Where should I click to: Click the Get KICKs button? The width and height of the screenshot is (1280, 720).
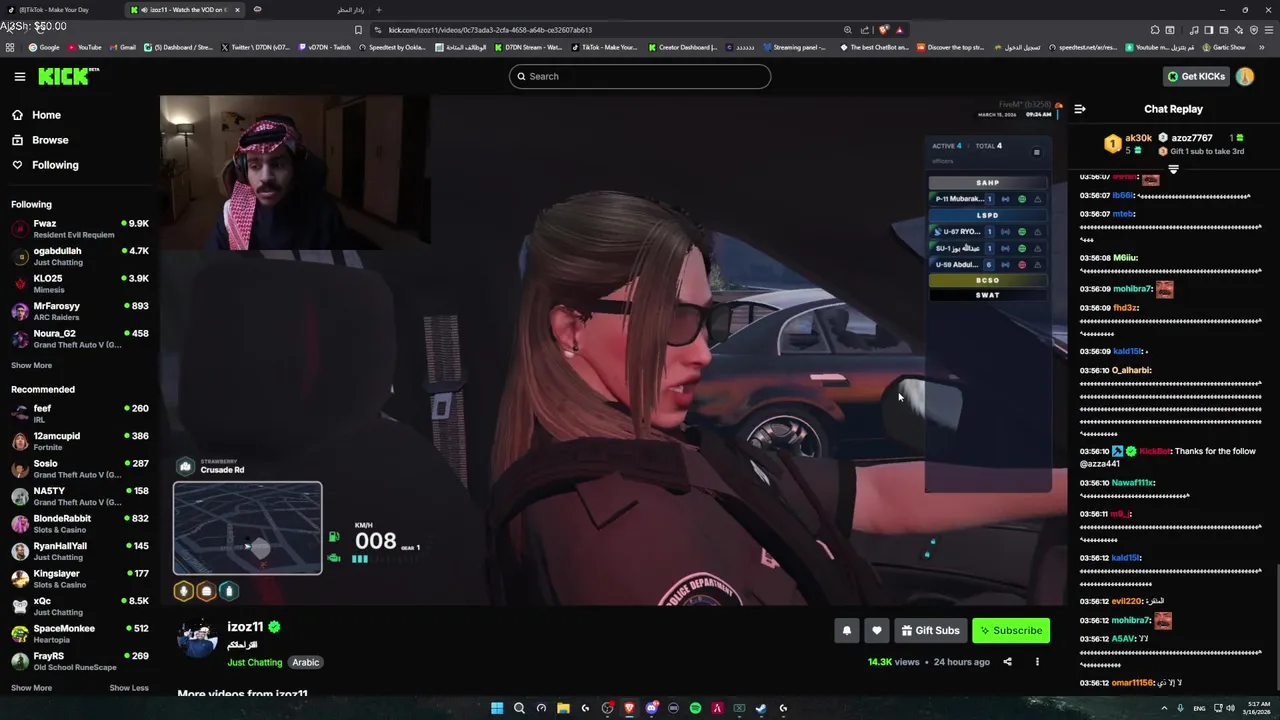click(x=1196, y=76)
